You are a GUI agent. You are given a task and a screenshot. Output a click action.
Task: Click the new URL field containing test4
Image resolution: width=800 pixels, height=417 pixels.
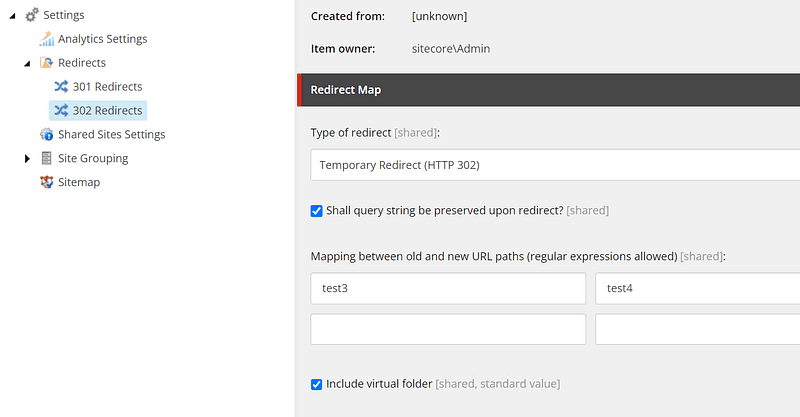click(697, 288)
